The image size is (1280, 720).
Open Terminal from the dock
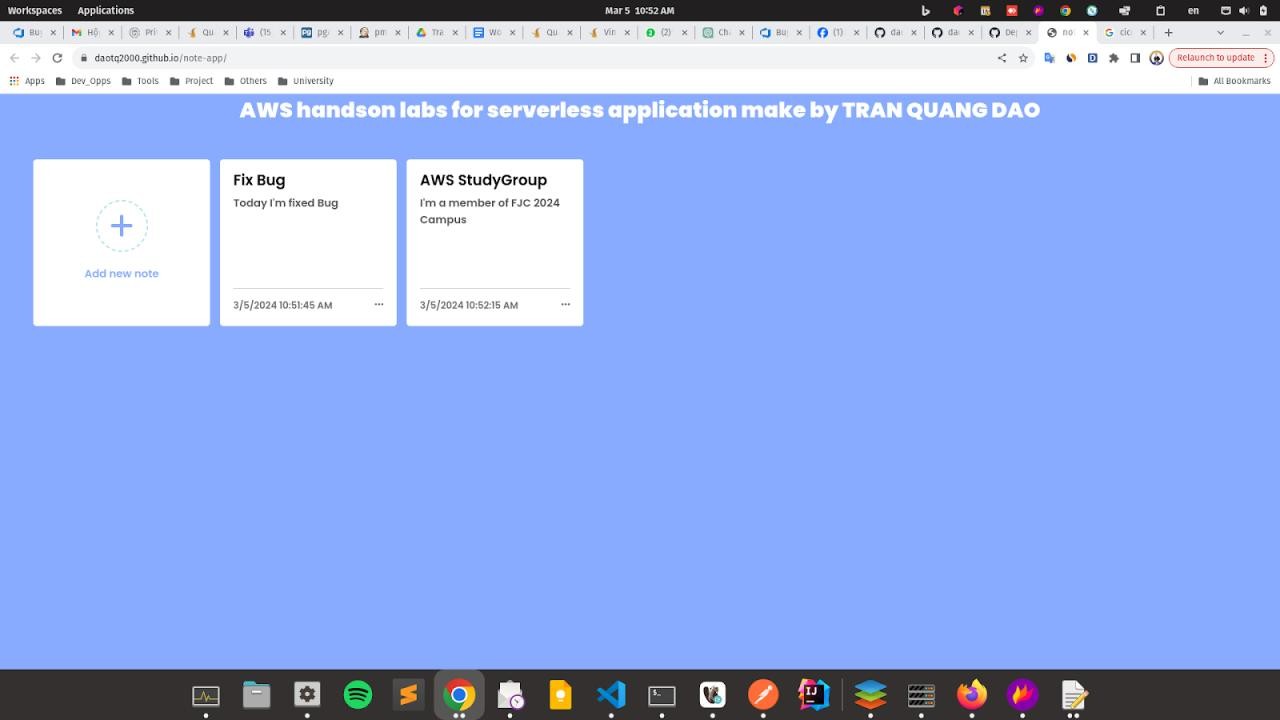coord(662,694)
